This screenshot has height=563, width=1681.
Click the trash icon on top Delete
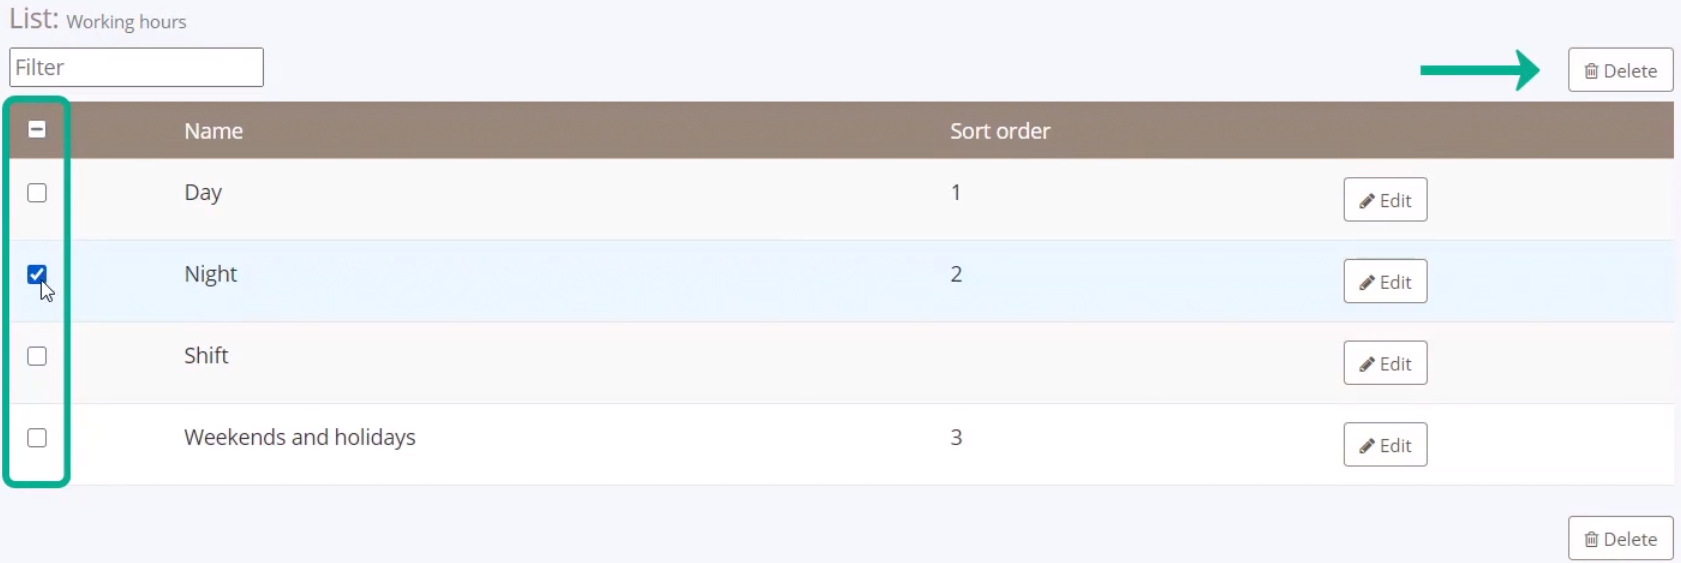coord(1591,71)
